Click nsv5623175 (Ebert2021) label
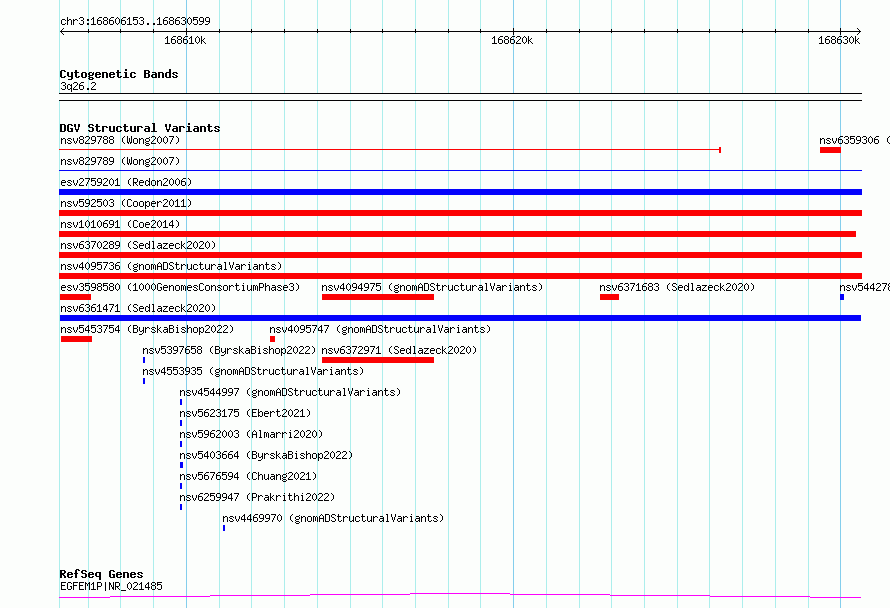This screenshot has height=608, width=890. point(245,413)
